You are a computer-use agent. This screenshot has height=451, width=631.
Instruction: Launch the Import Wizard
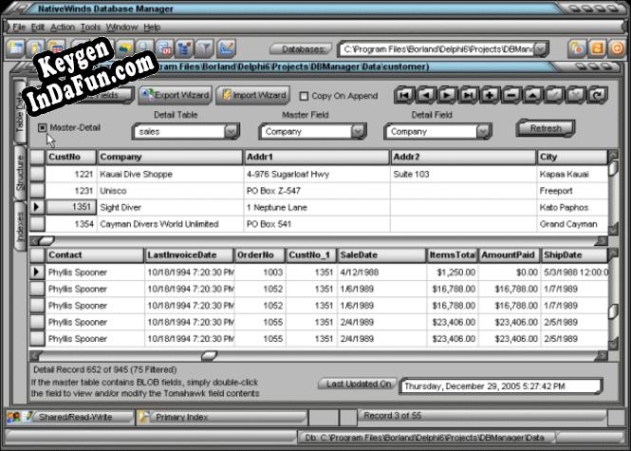tap(253, 95)
